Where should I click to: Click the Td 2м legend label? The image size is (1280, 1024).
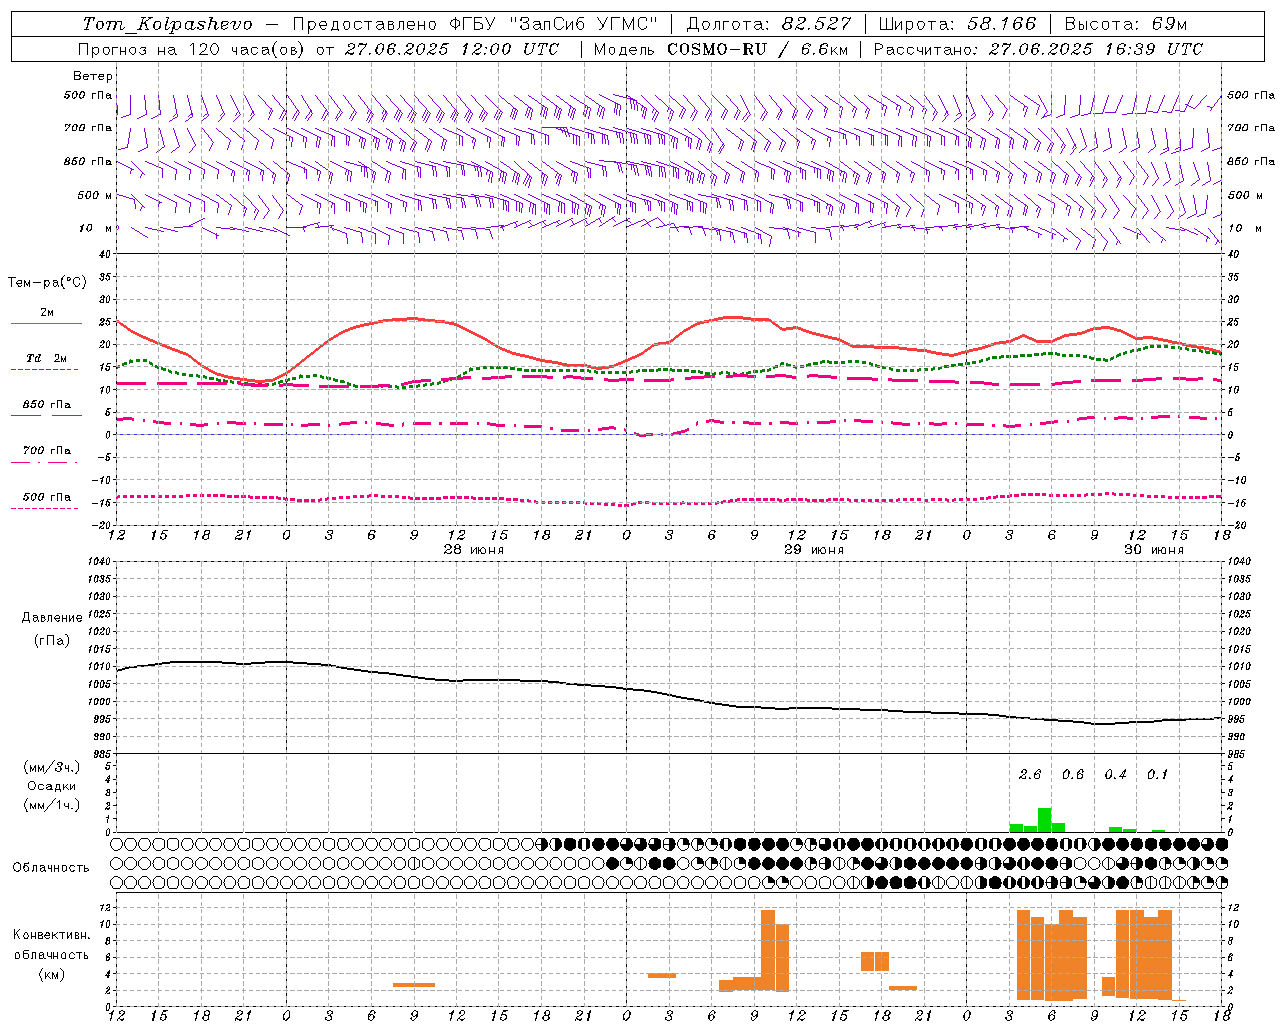tap(47, 358)
